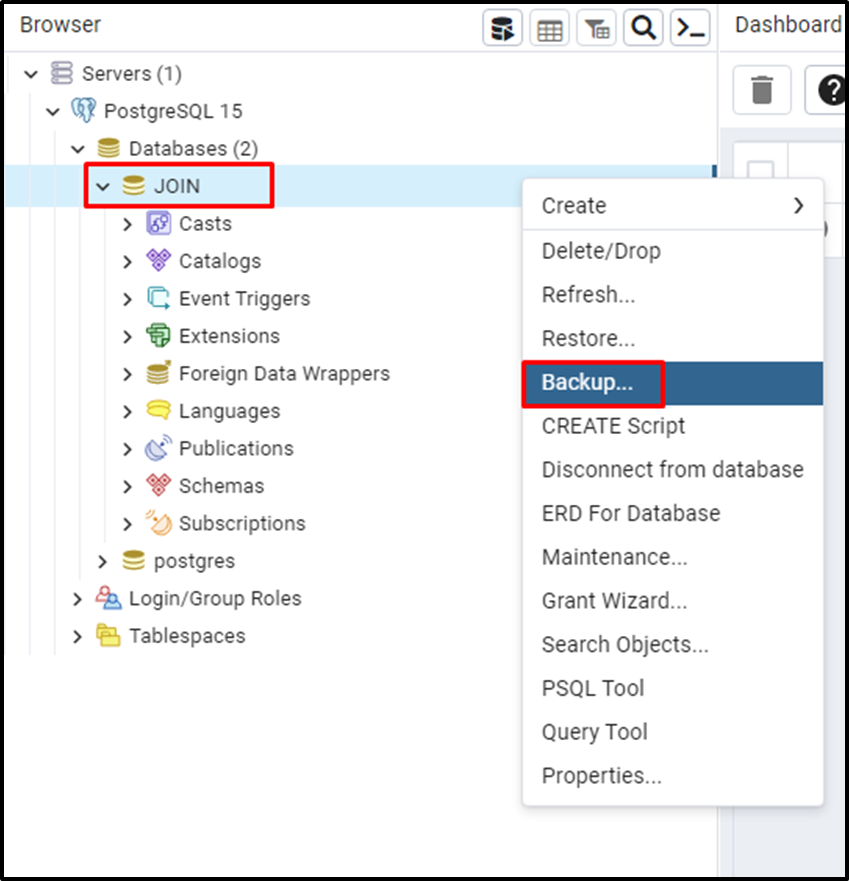849x881 pixels.
Task: Choose Restore from the context menu
Action: pyautogui.click(x=588, y=338)
